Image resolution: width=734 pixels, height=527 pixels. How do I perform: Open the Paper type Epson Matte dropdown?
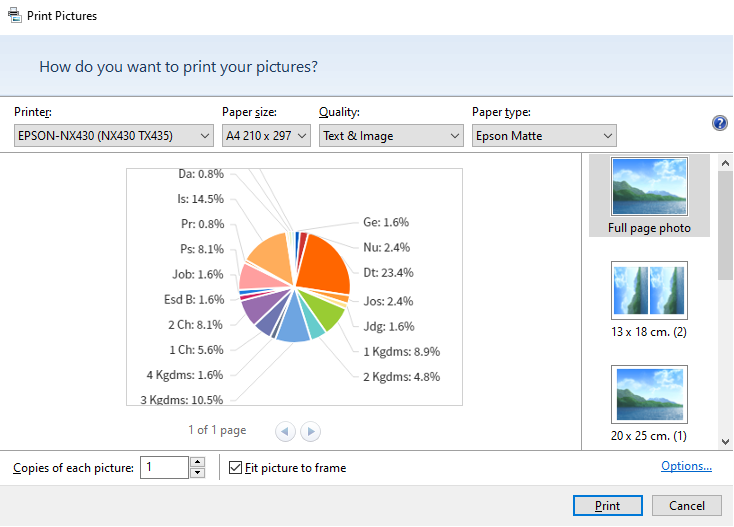(x=544, y=136)
